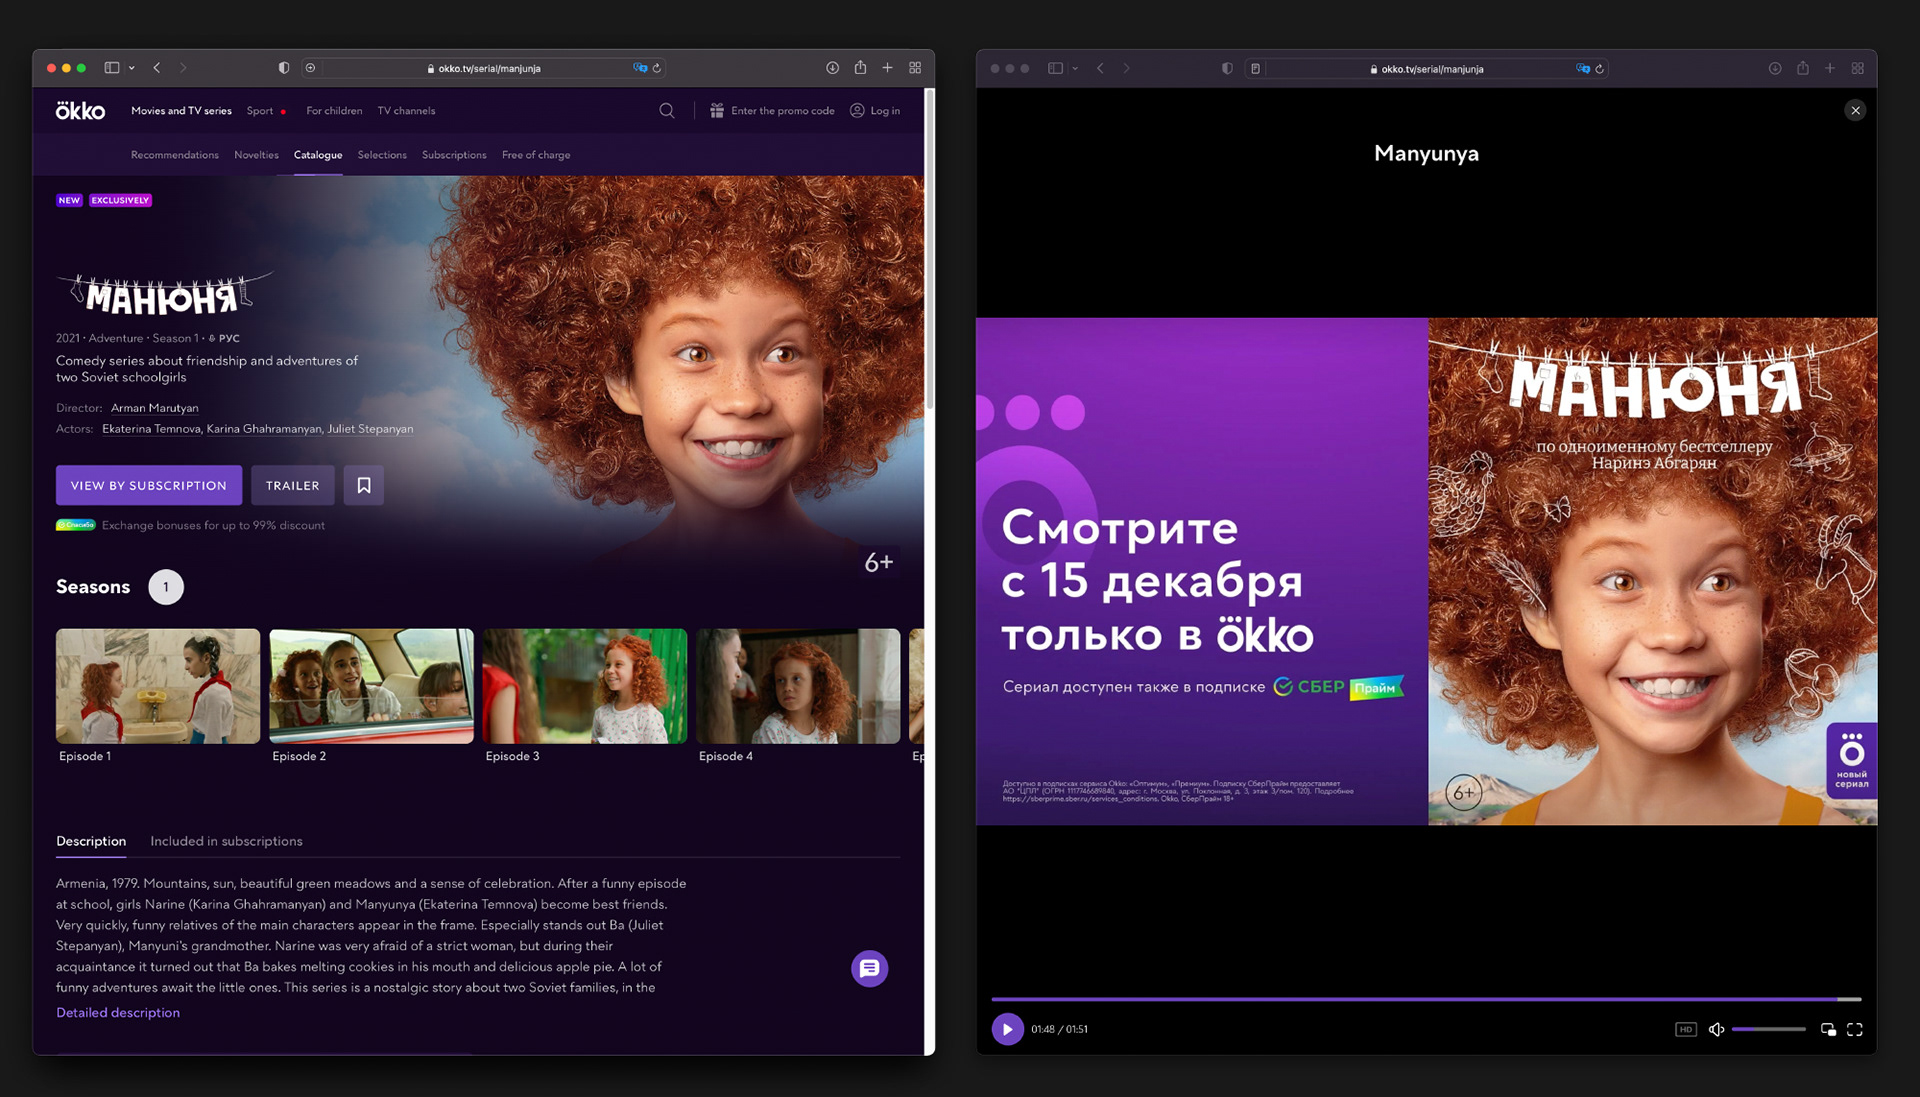Reload the page in right Safari window
The image size is (1920, 1097).
tap(1600, 69)
